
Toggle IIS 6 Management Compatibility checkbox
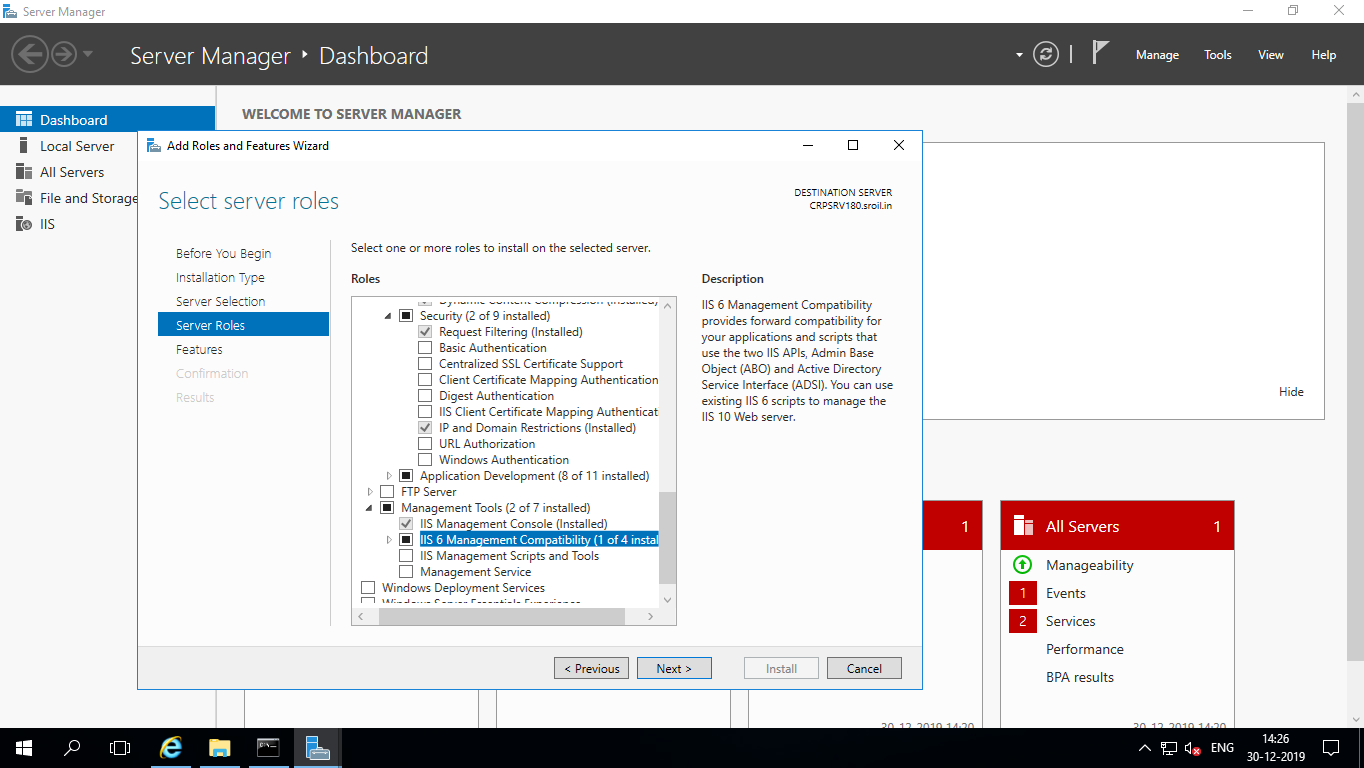[x=406, y=540]
